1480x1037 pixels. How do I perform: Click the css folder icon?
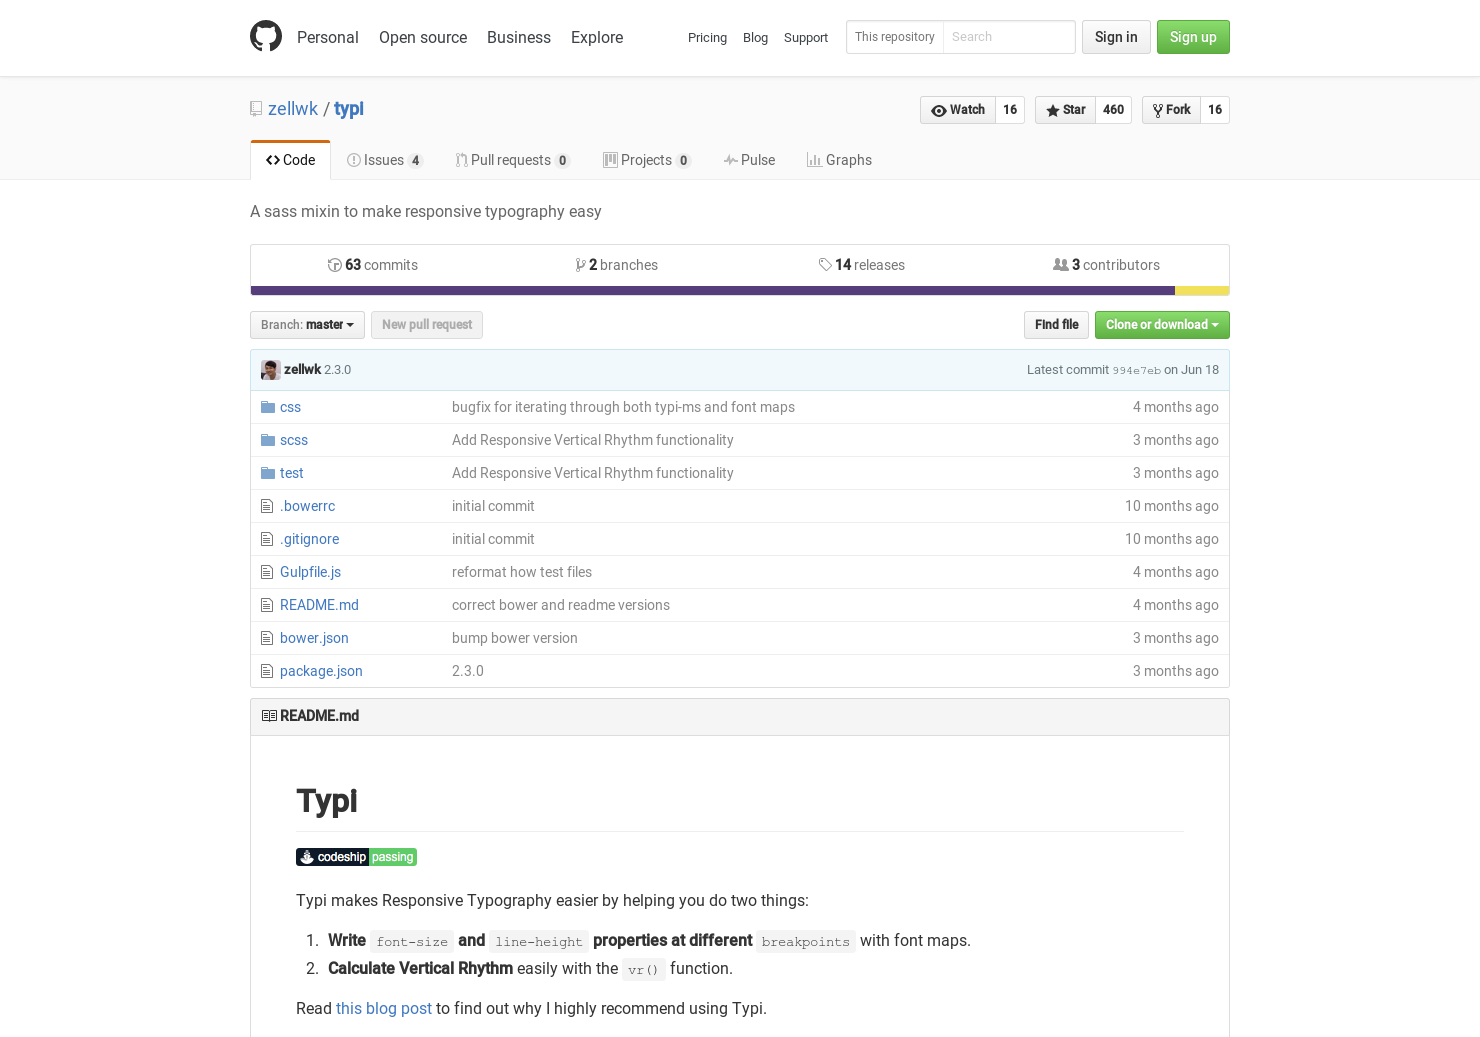tap(268, 407)
